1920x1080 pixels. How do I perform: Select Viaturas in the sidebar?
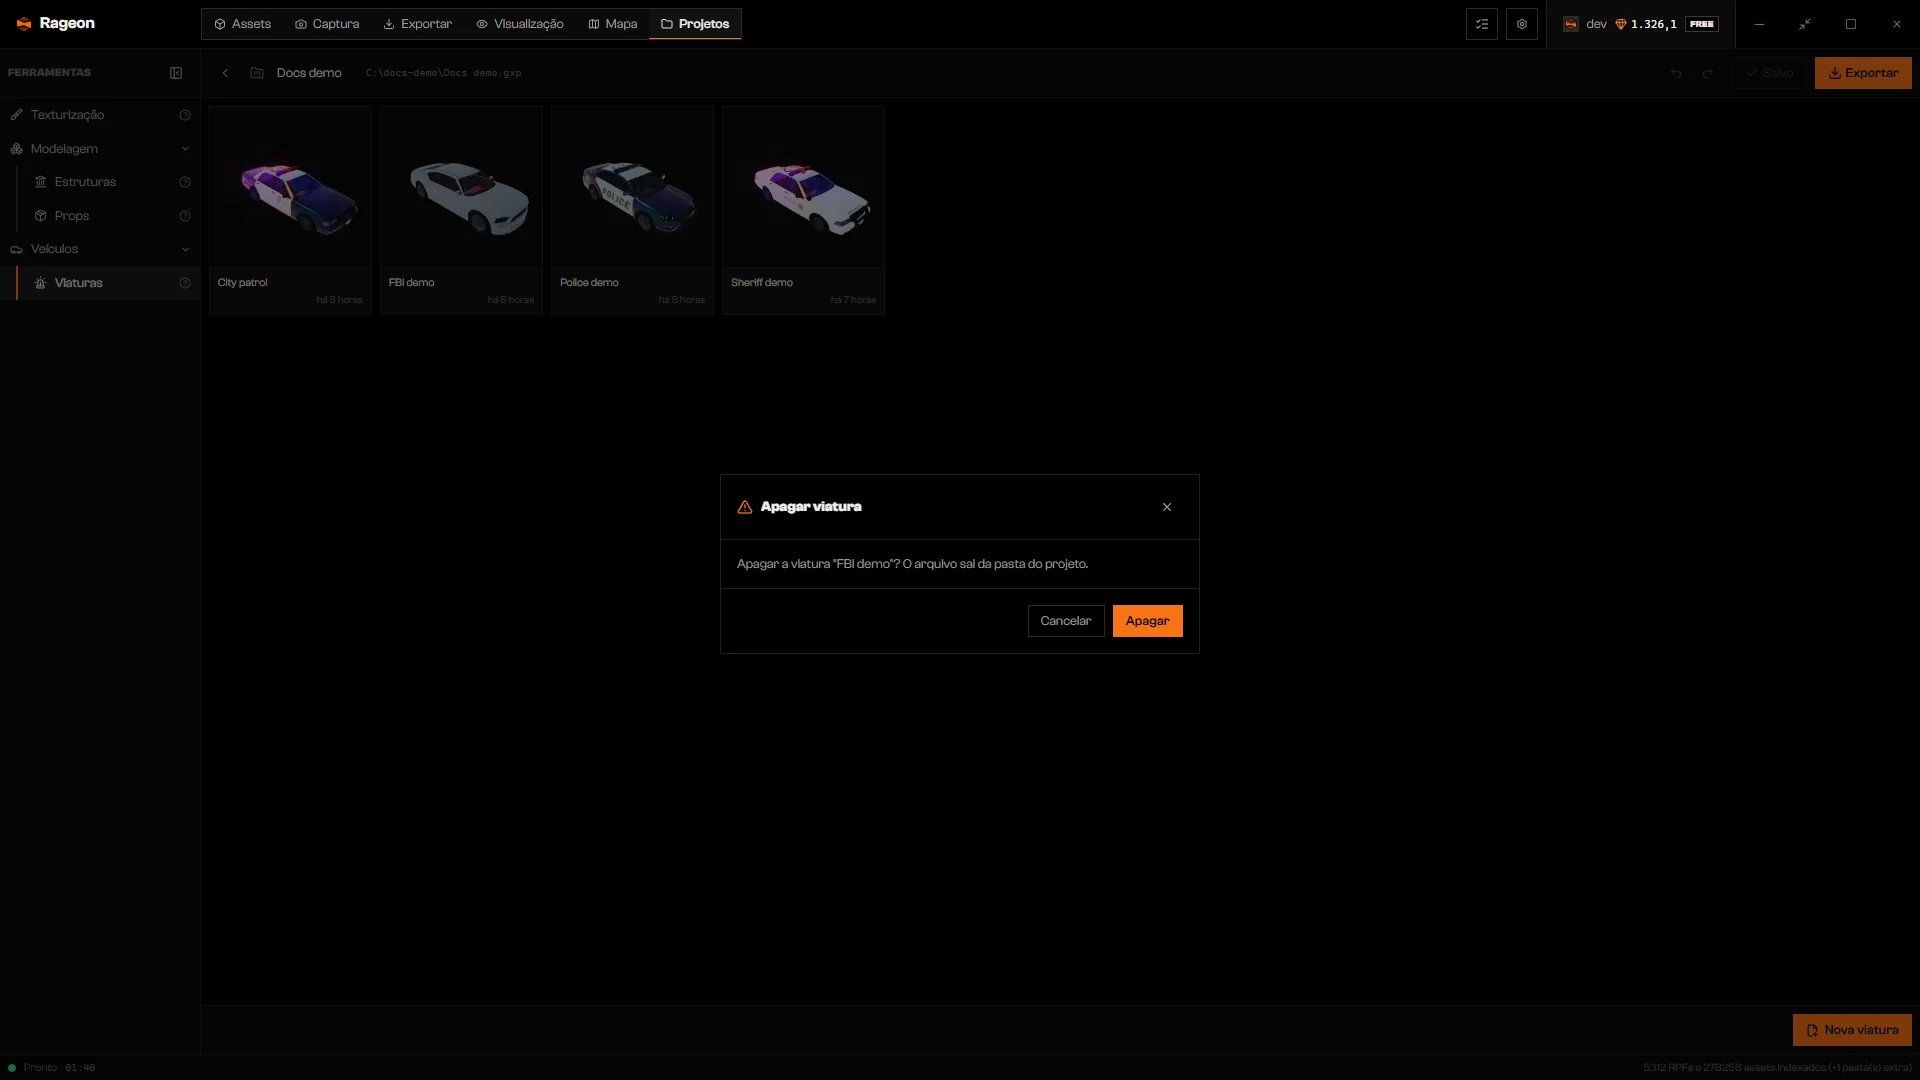coord(108,283)
